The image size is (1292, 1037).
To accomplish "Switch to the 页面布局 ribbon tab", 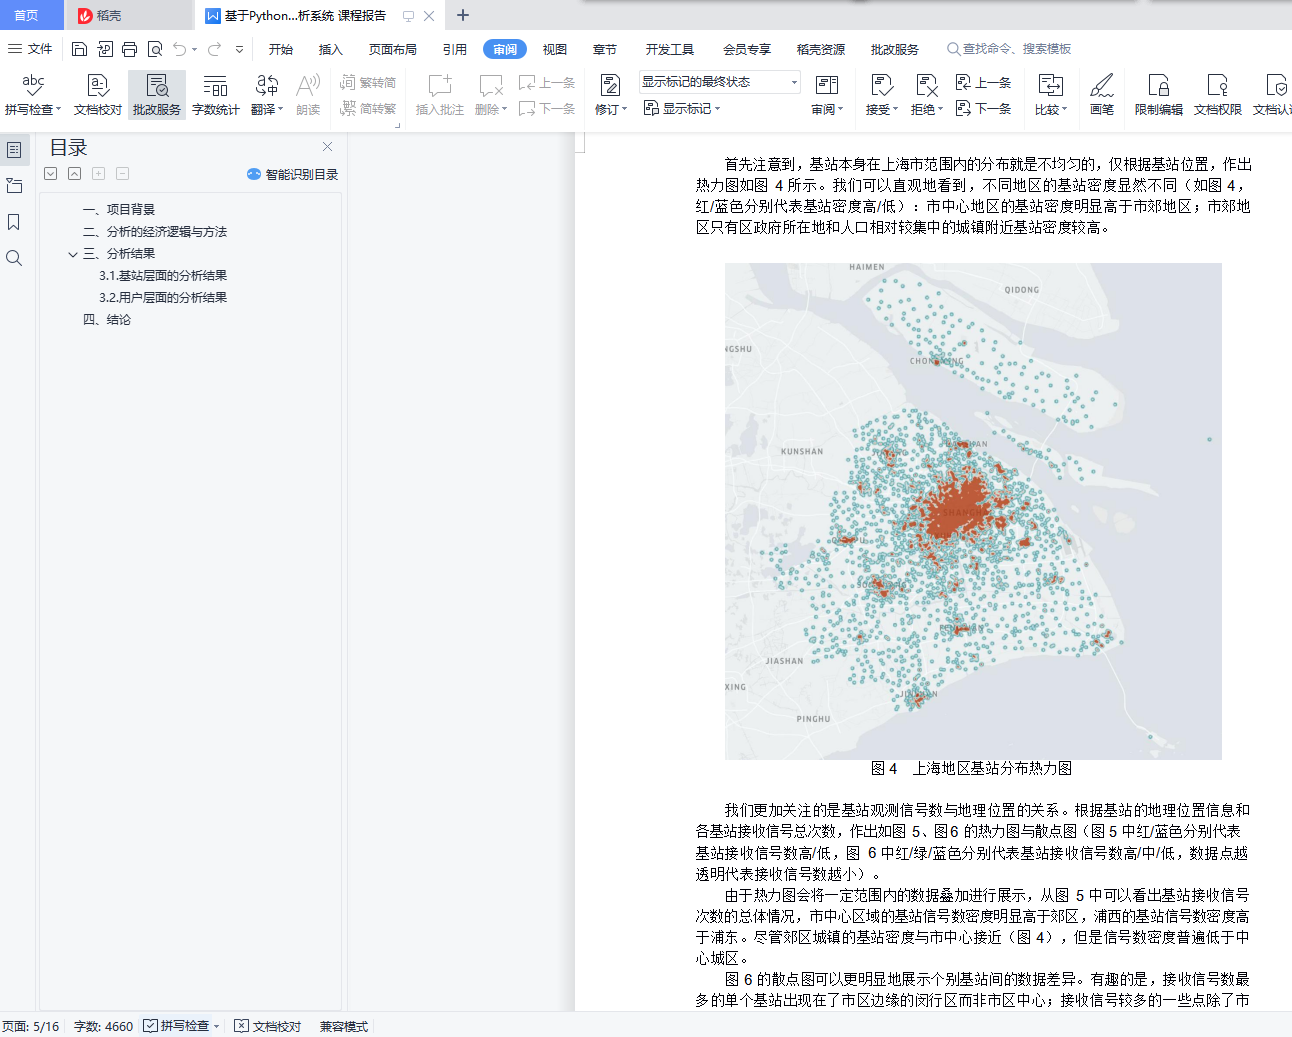I will tap(393, 49).
